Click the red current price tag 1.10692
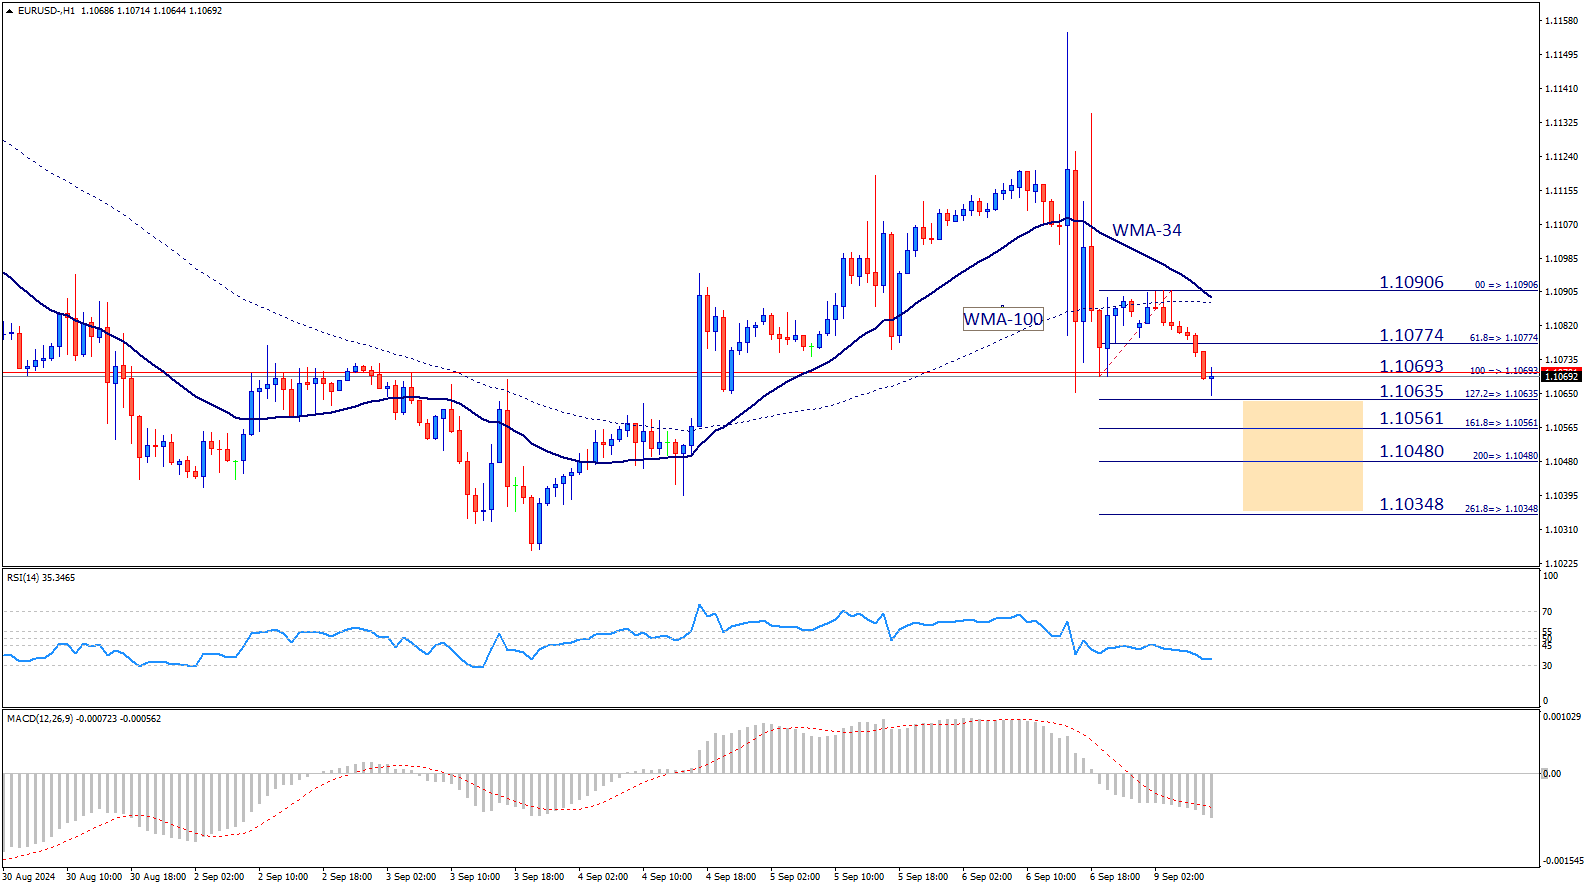1585x888 pixels. point(1560,377)
